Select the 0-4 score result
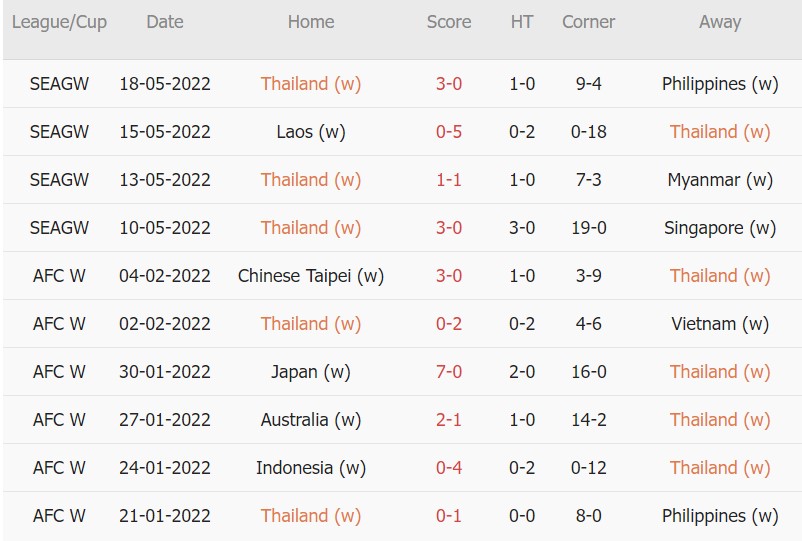 (x=449, y=468)
